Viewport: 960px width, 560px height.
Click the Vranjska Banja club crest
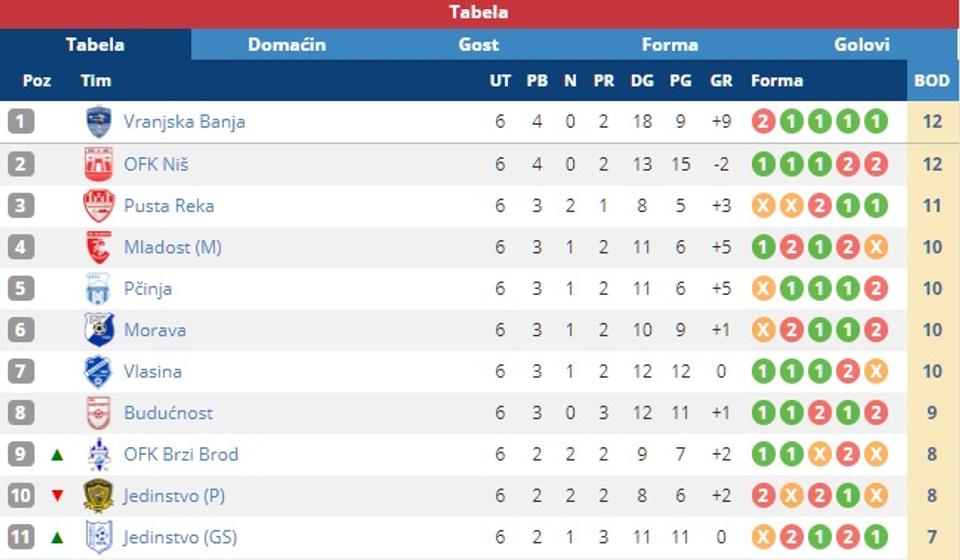tap(98, 122)
